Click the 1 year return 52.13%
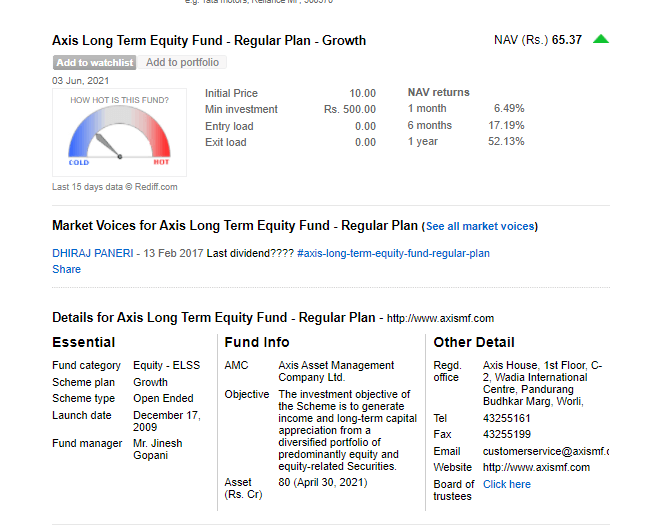The image size is (665, 528). (506, 141)
